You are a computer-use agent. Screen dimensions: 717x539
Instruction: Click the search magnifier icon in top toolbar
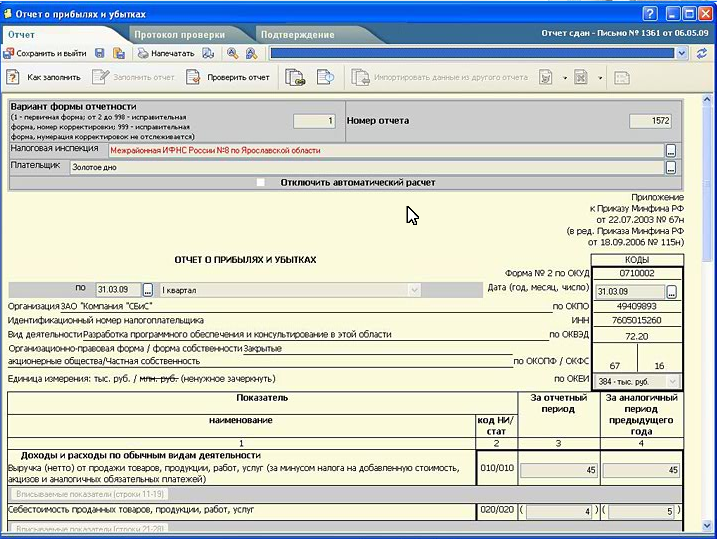pyautogui.click(x=232, y=53)
